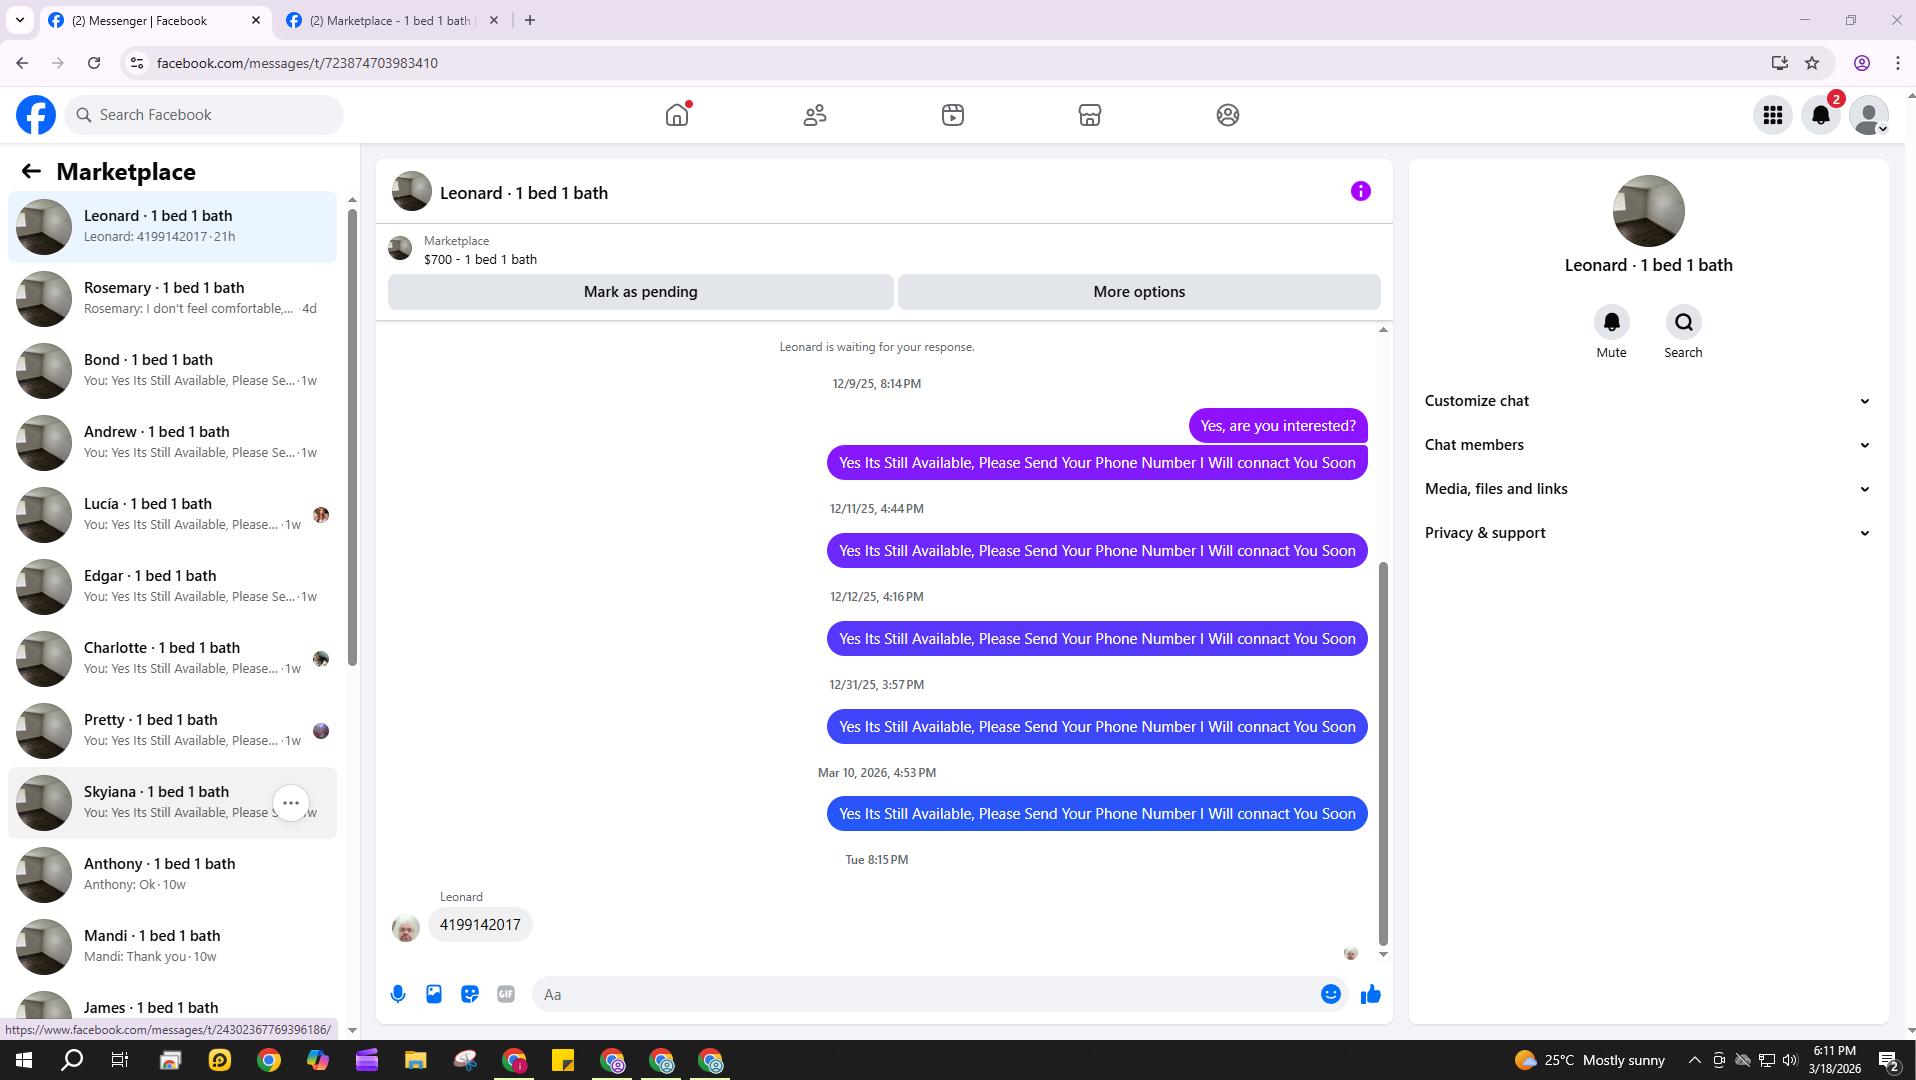Click Leonard's profile picture in right panel
The height and width of the screenshot is (1080, 1916).
1648,211
